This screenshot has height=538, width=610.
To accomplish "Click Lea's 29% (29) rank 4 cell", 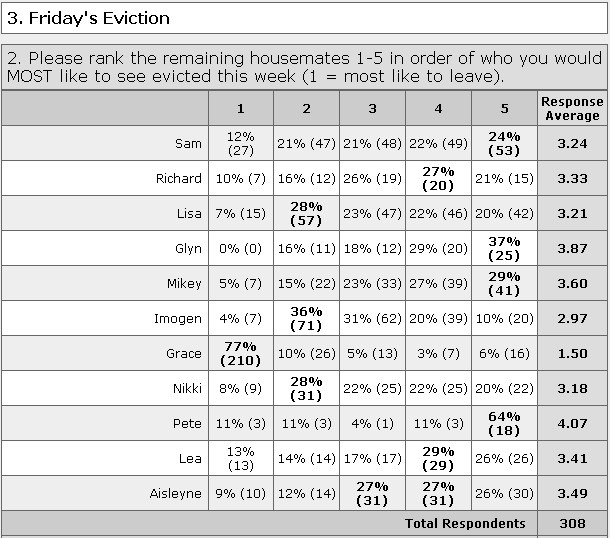I will click(438, 458).
